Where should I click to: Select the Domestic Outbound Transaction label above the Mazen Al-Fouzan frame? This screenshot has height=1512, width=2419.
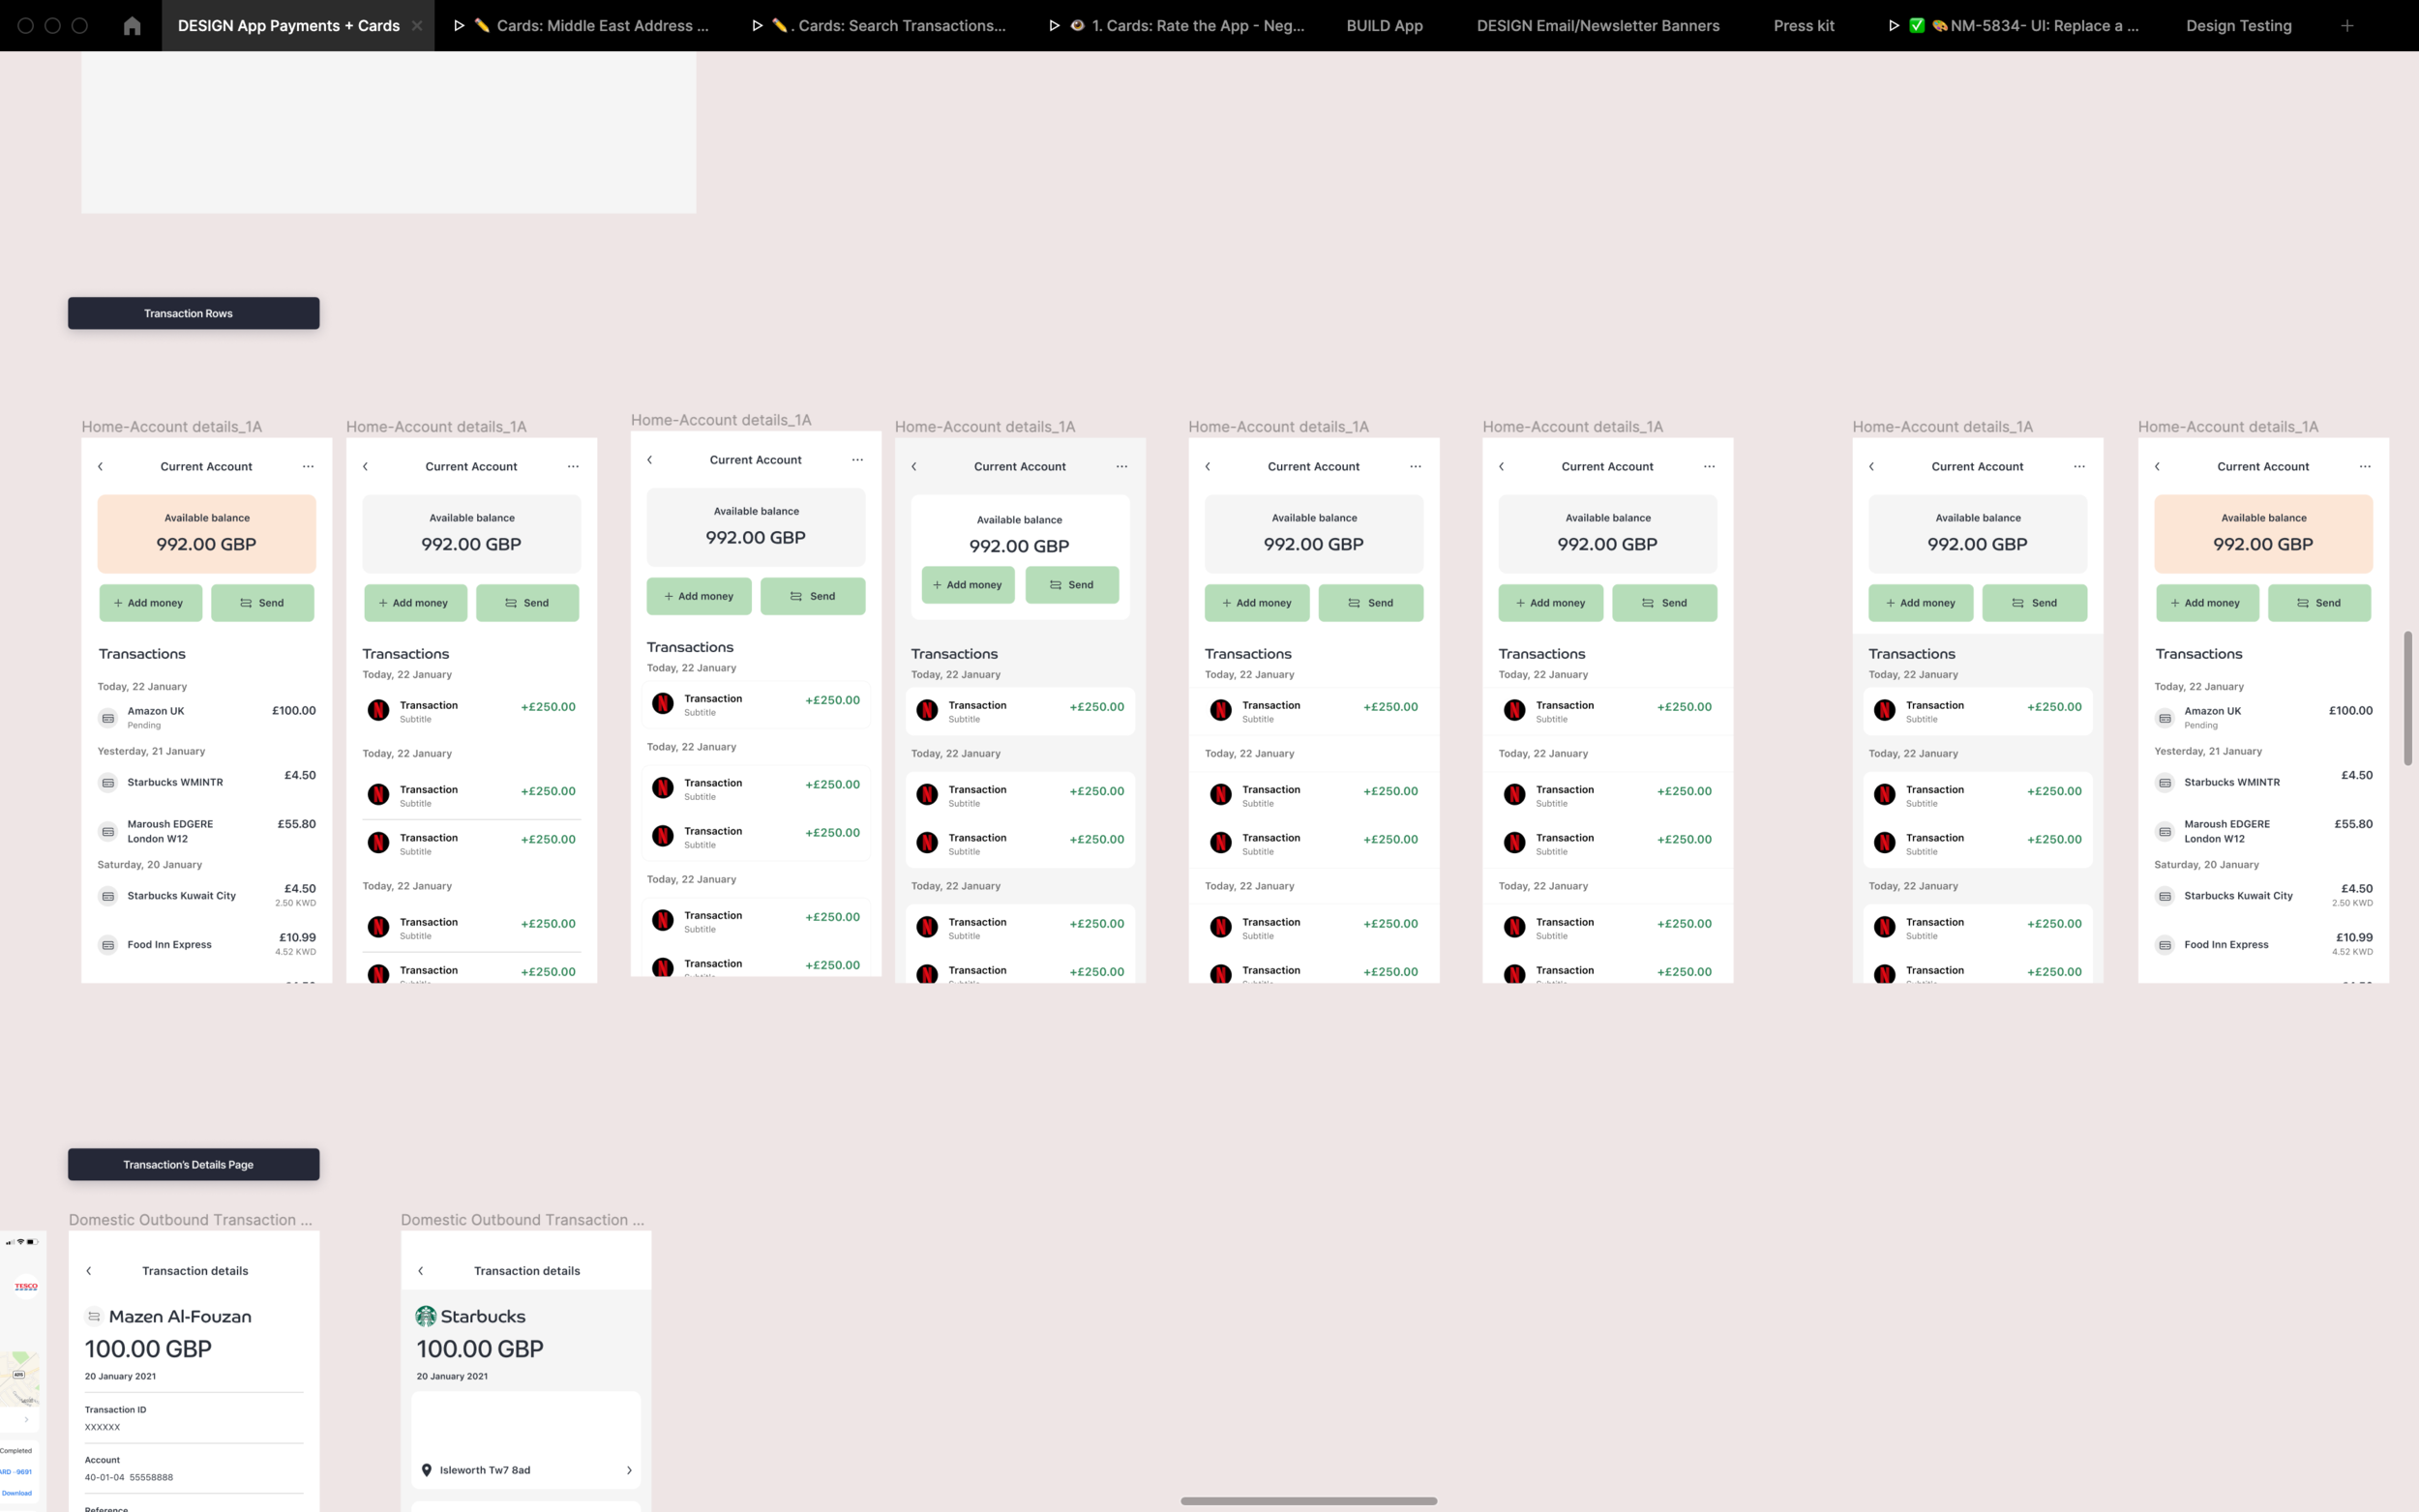[190, 1220]
